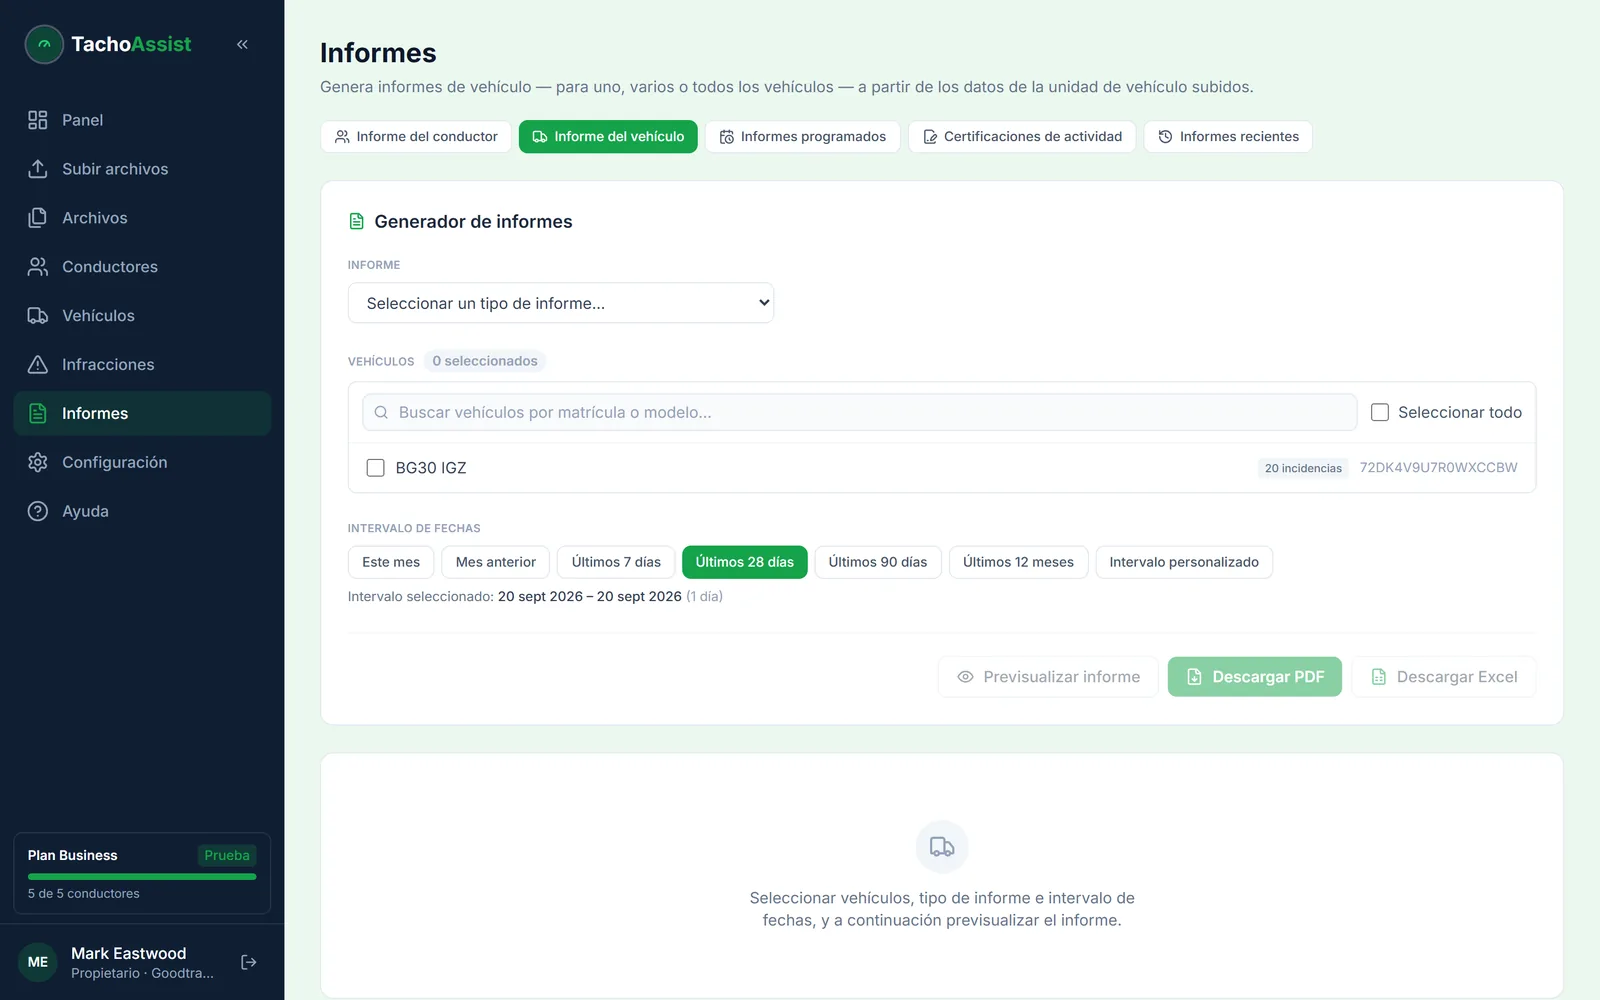Viewport: 1600px width, 1000px height.
Task: Go to Certificaciones de actividad tab
Action: (x=1022, y=137)
